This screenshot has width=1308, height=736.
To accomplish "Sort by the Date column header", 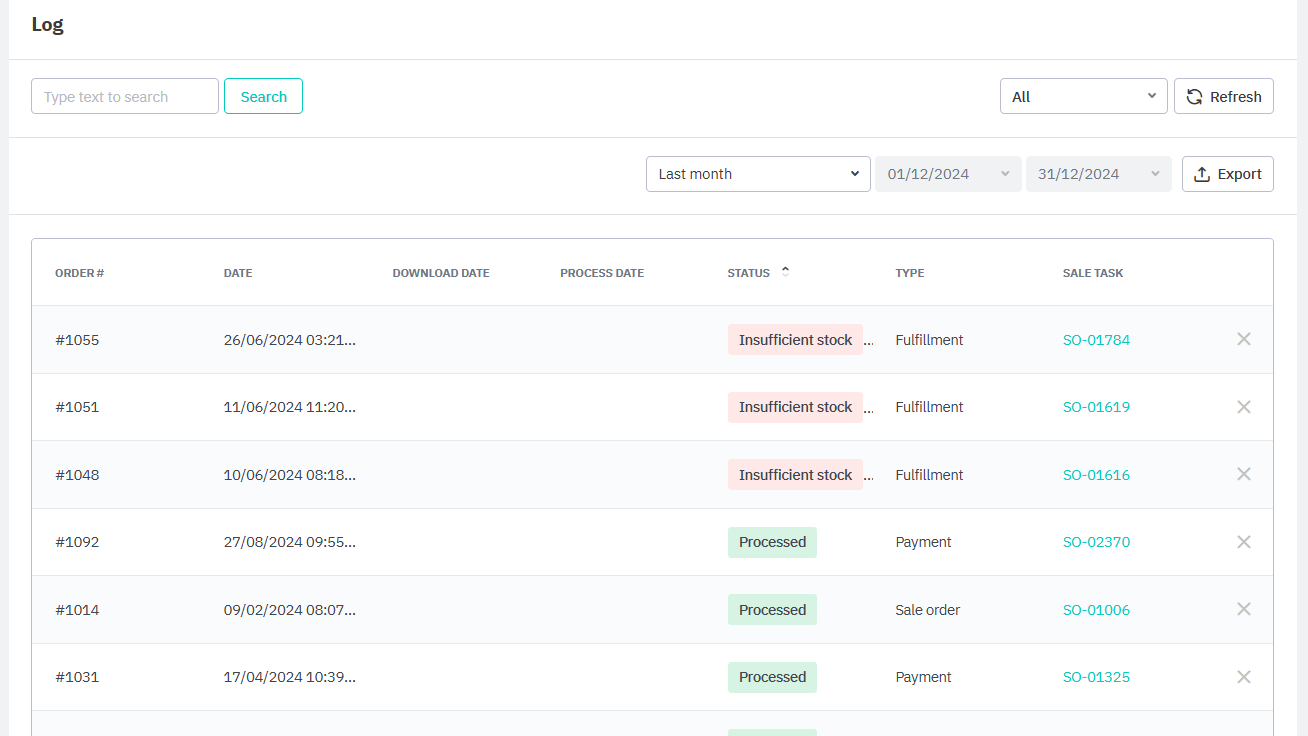I will point(238,273).
